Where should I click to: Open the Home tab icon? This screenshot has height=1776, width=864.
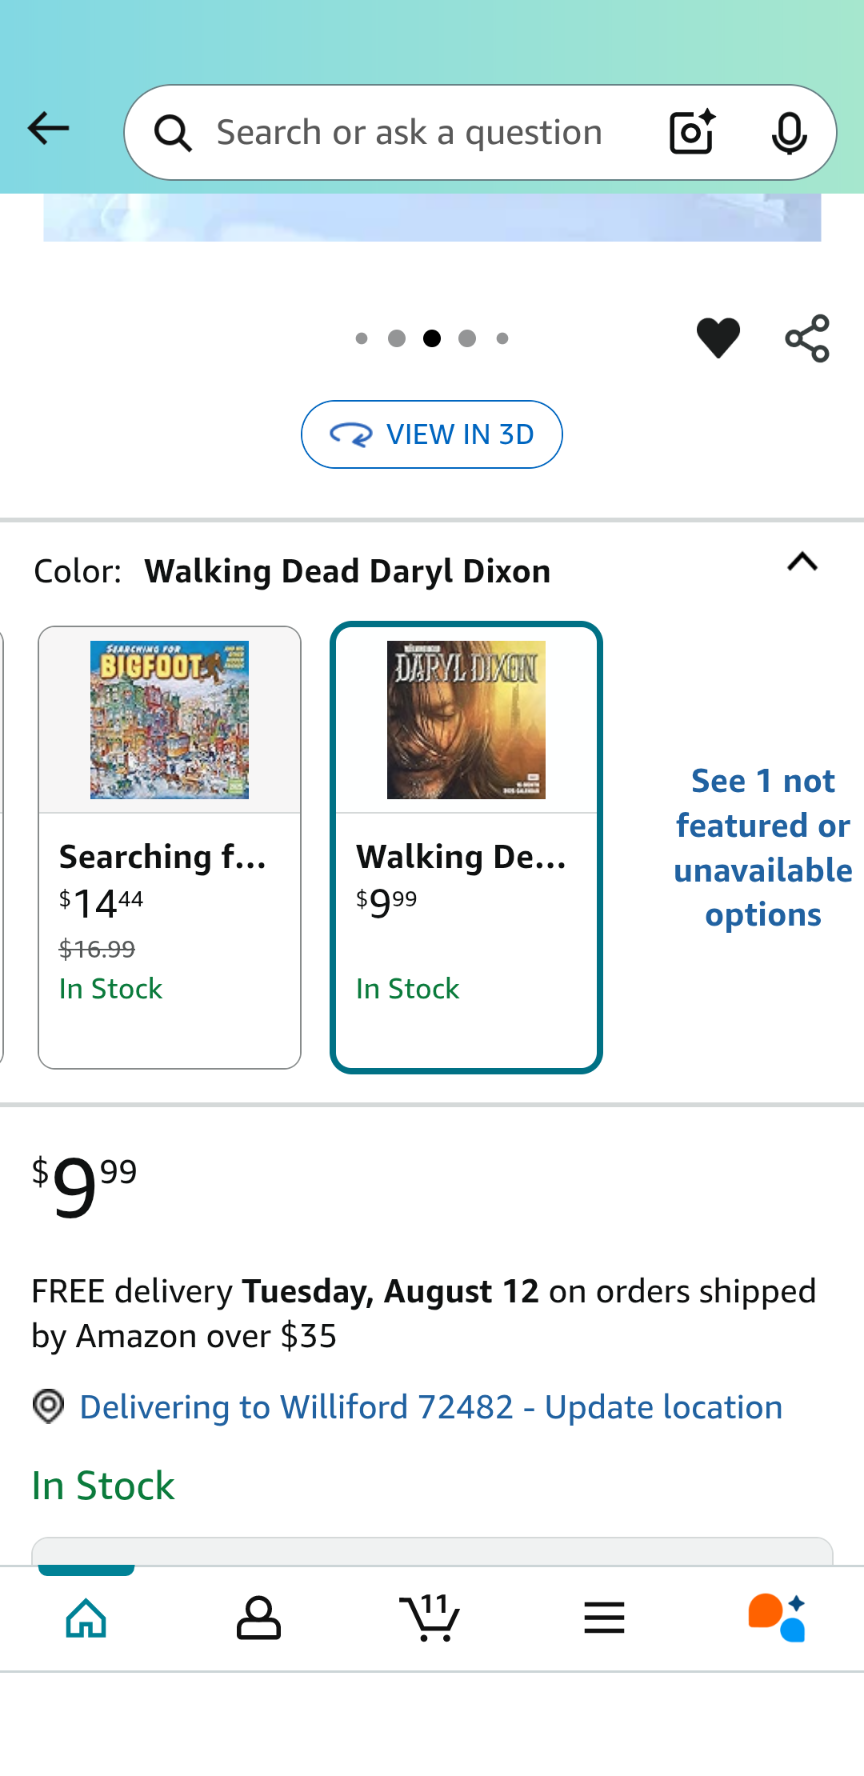[x=86, y=1617]
